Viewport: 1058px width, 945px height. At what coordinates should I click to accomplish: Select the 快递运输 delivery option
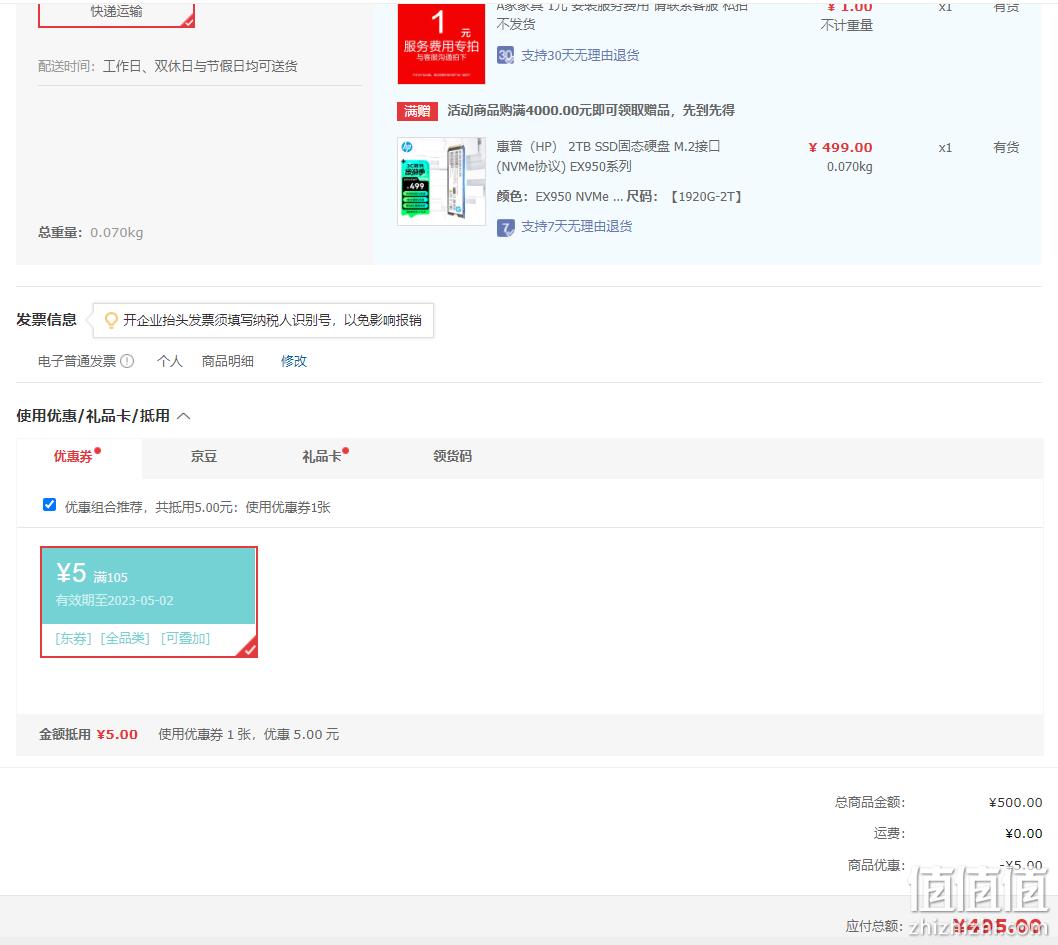pos(116,13)
